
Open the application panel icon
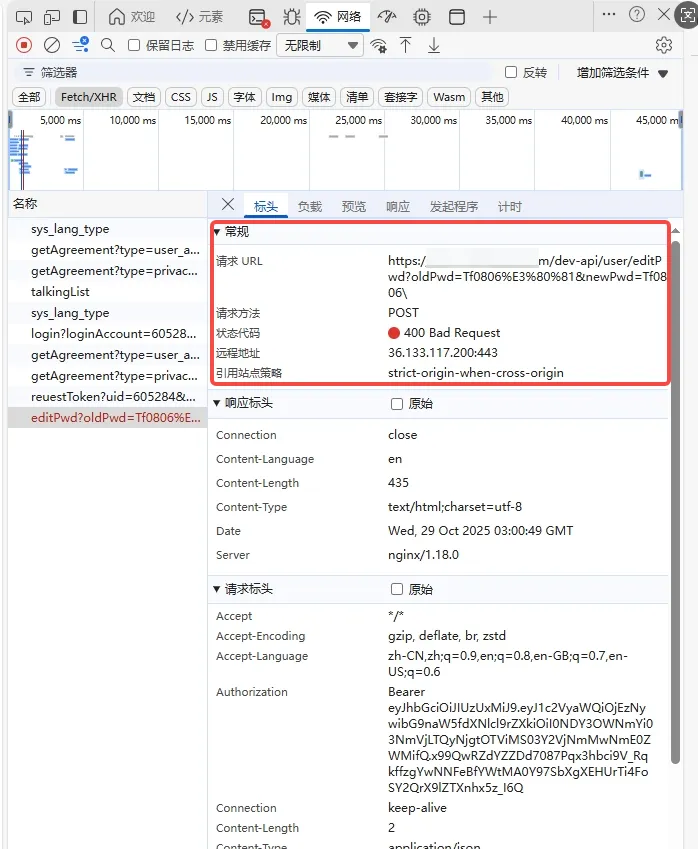tap(456, 17)
